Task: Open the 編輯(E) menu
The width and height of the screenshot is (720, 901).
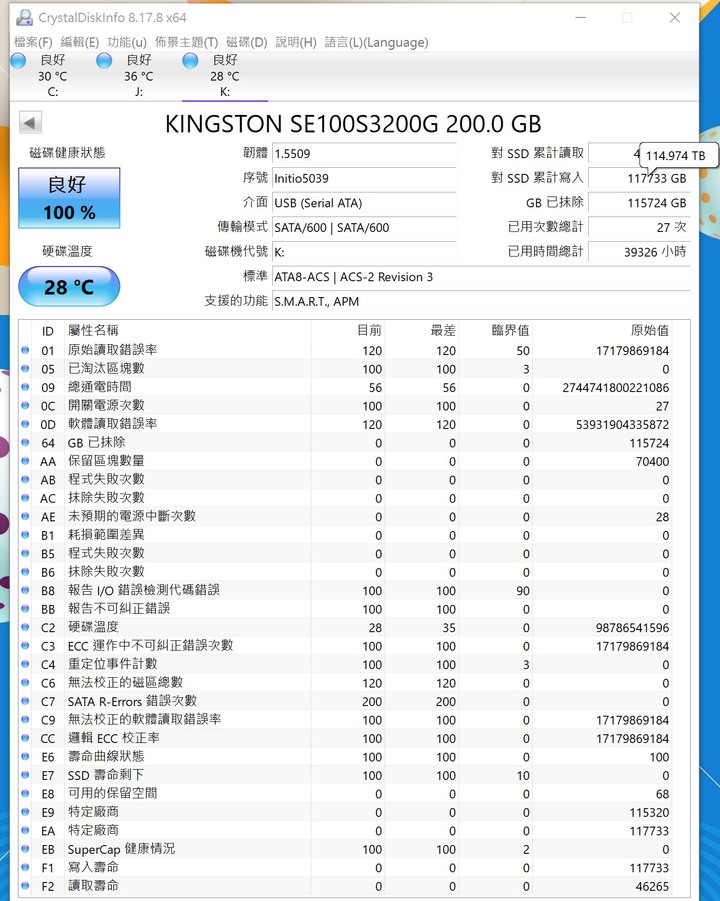Action: pos(80,42)
